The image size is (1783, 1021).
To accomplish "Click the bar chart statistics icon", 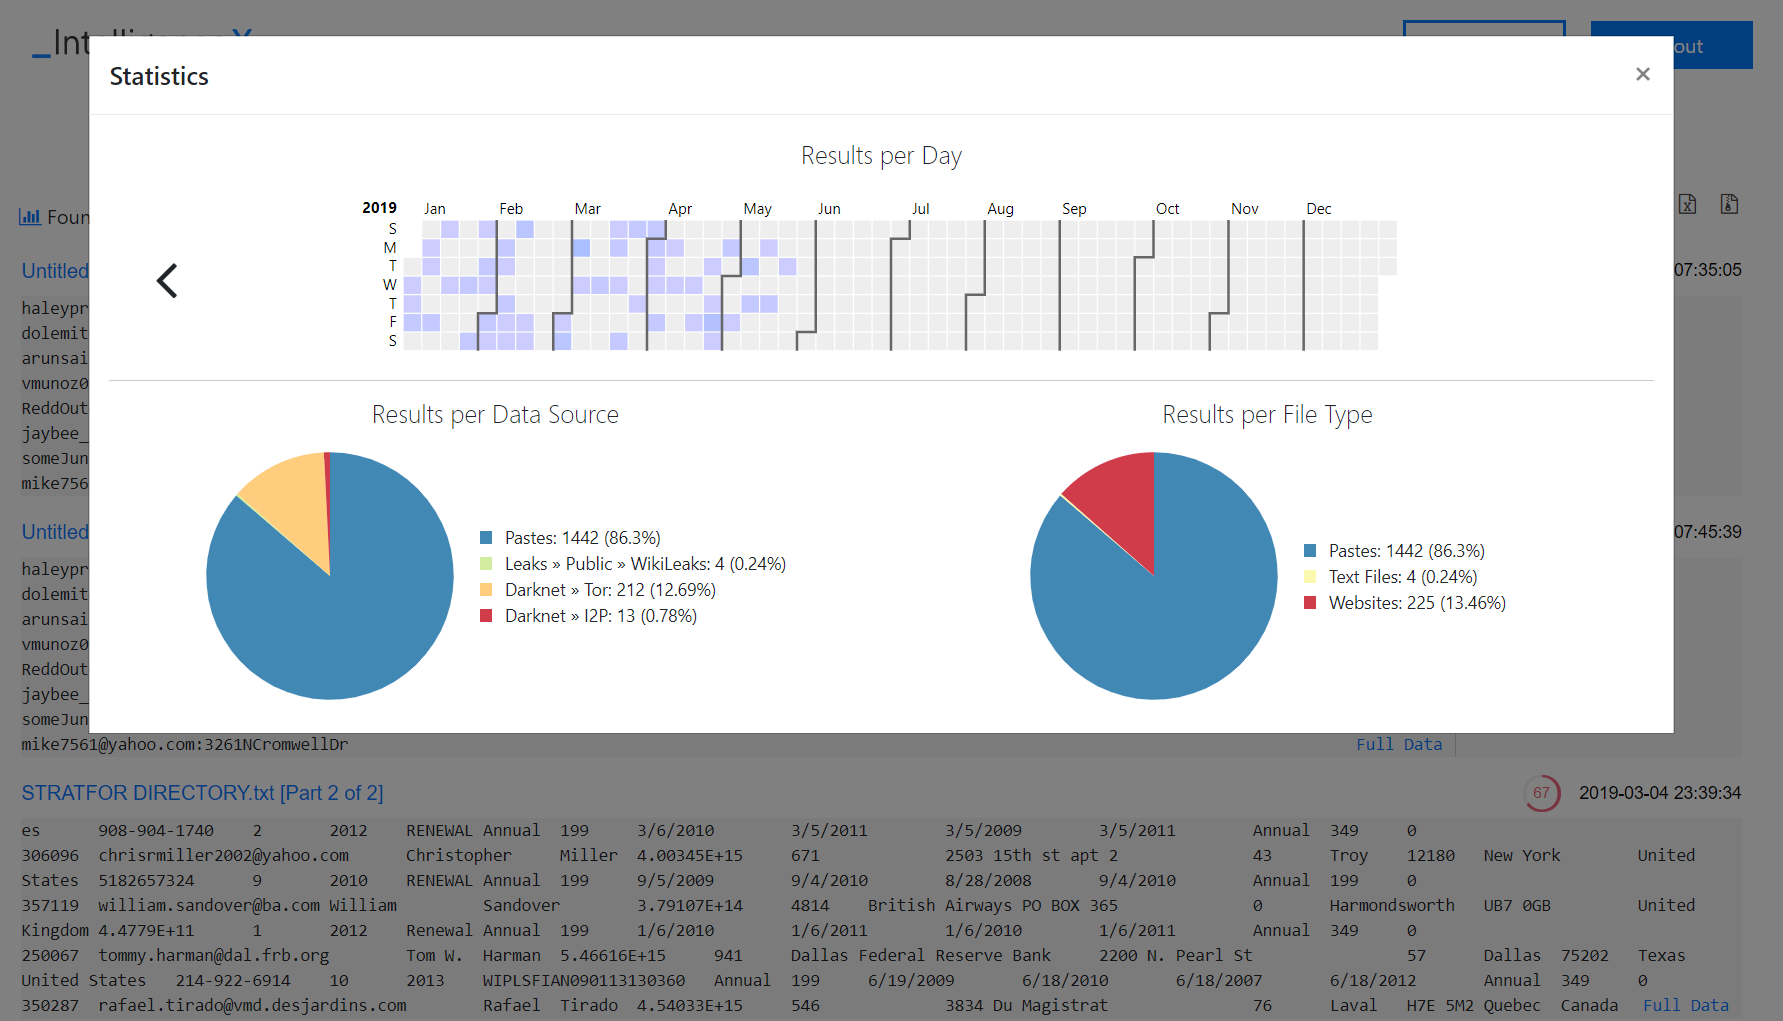I will point(30,217).
